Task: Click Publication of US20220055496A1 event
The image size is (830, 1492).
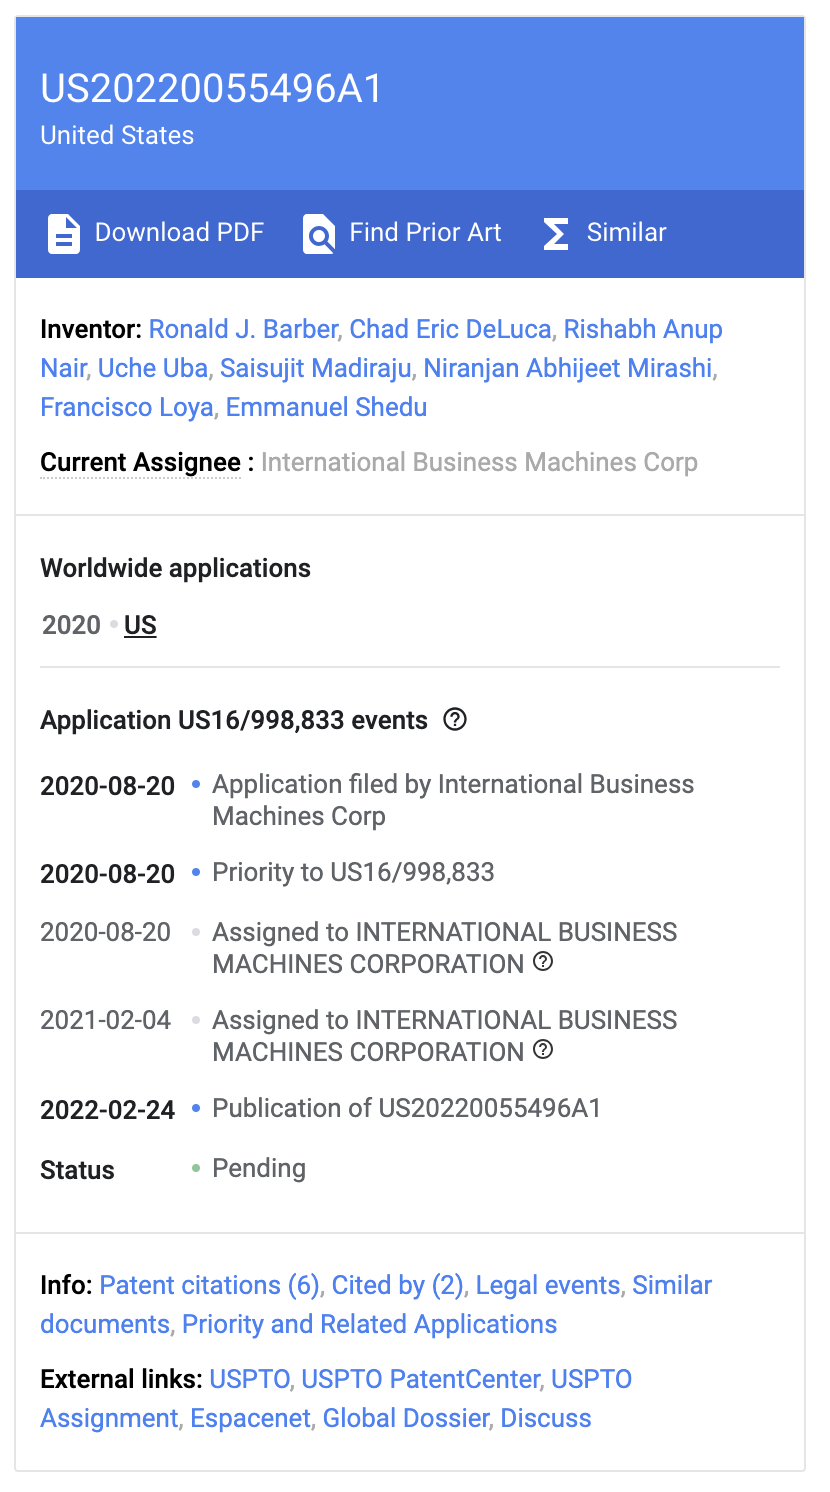Action: click(x=407, y=1108)
